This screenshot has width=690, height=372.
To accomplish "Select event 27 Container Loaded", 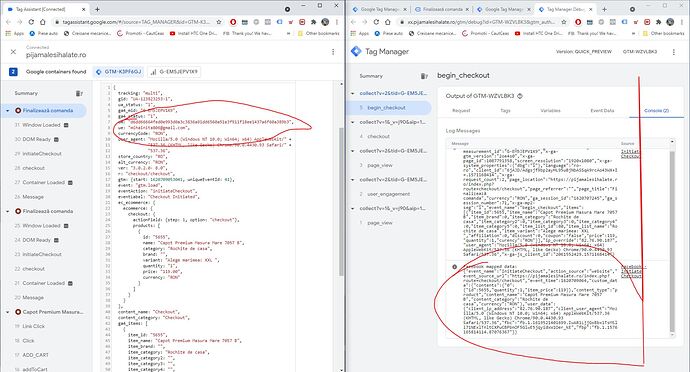I will tap(44, 183).
